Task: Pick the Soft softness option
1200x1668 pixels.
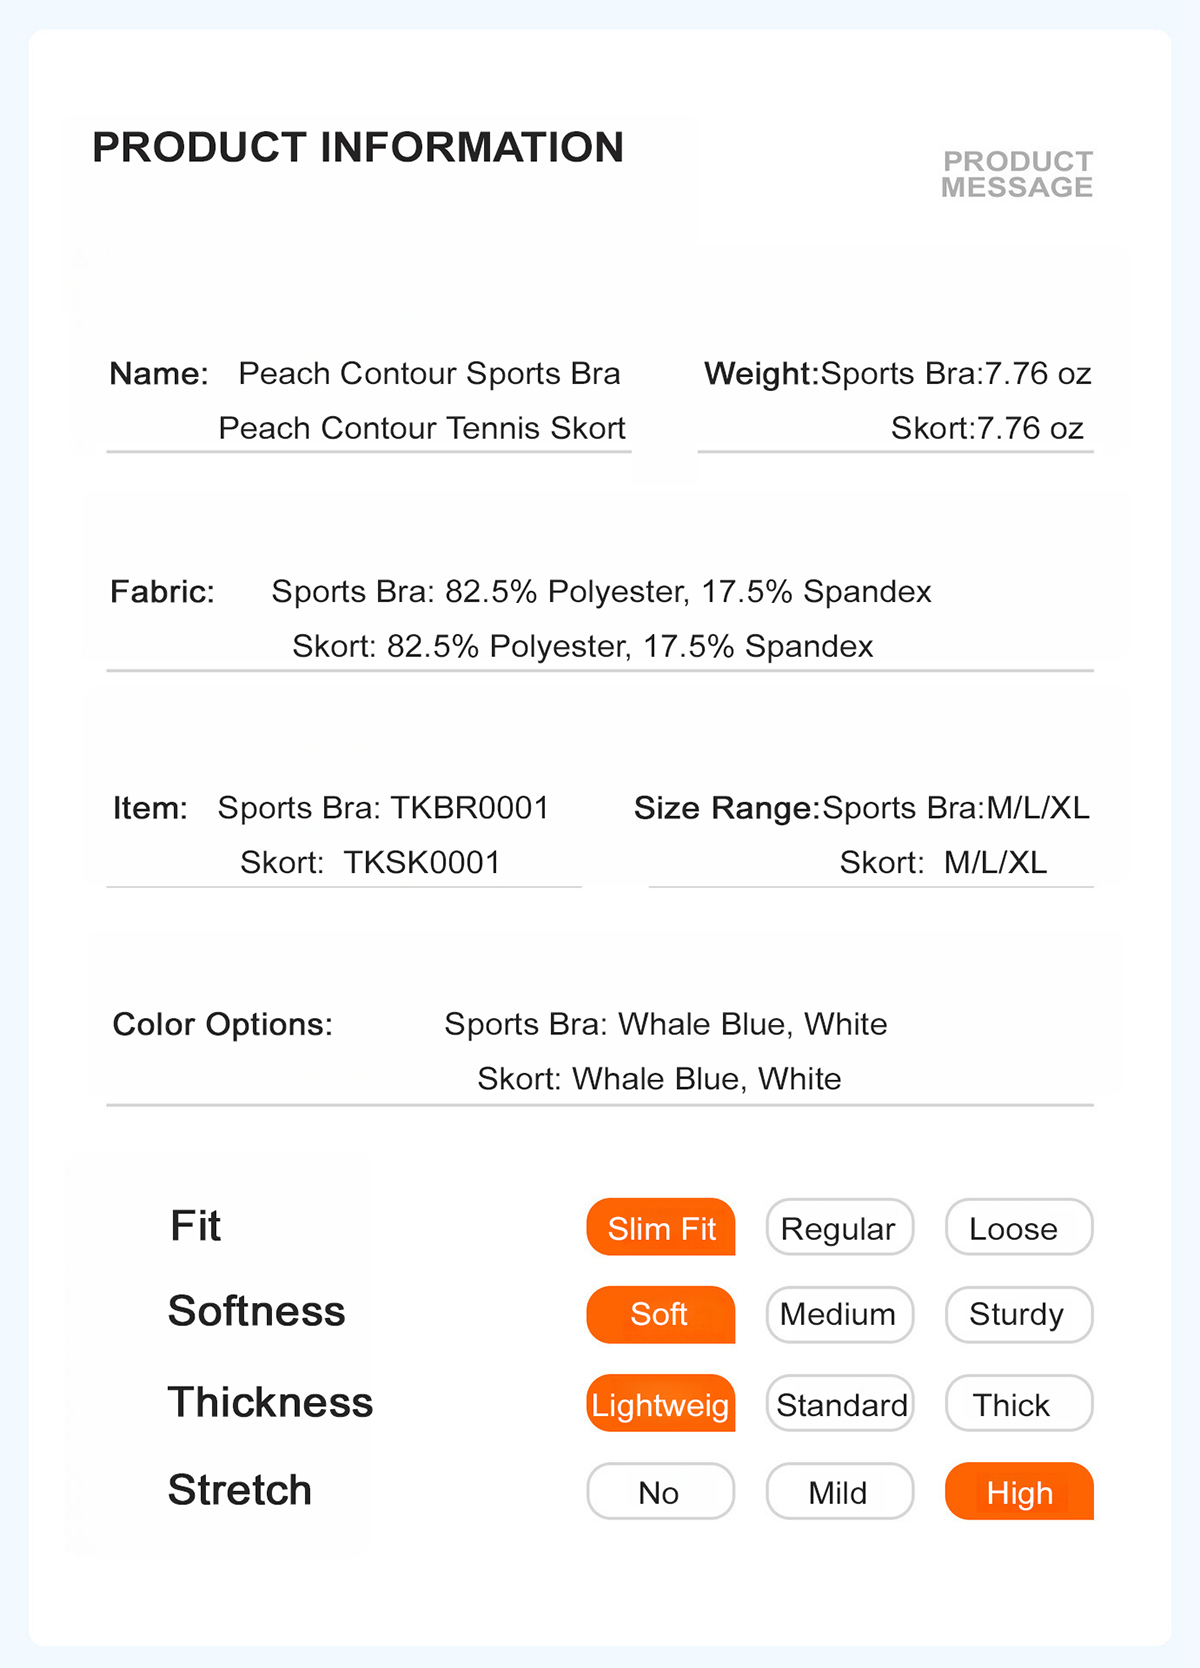Action: point(661,1314)
